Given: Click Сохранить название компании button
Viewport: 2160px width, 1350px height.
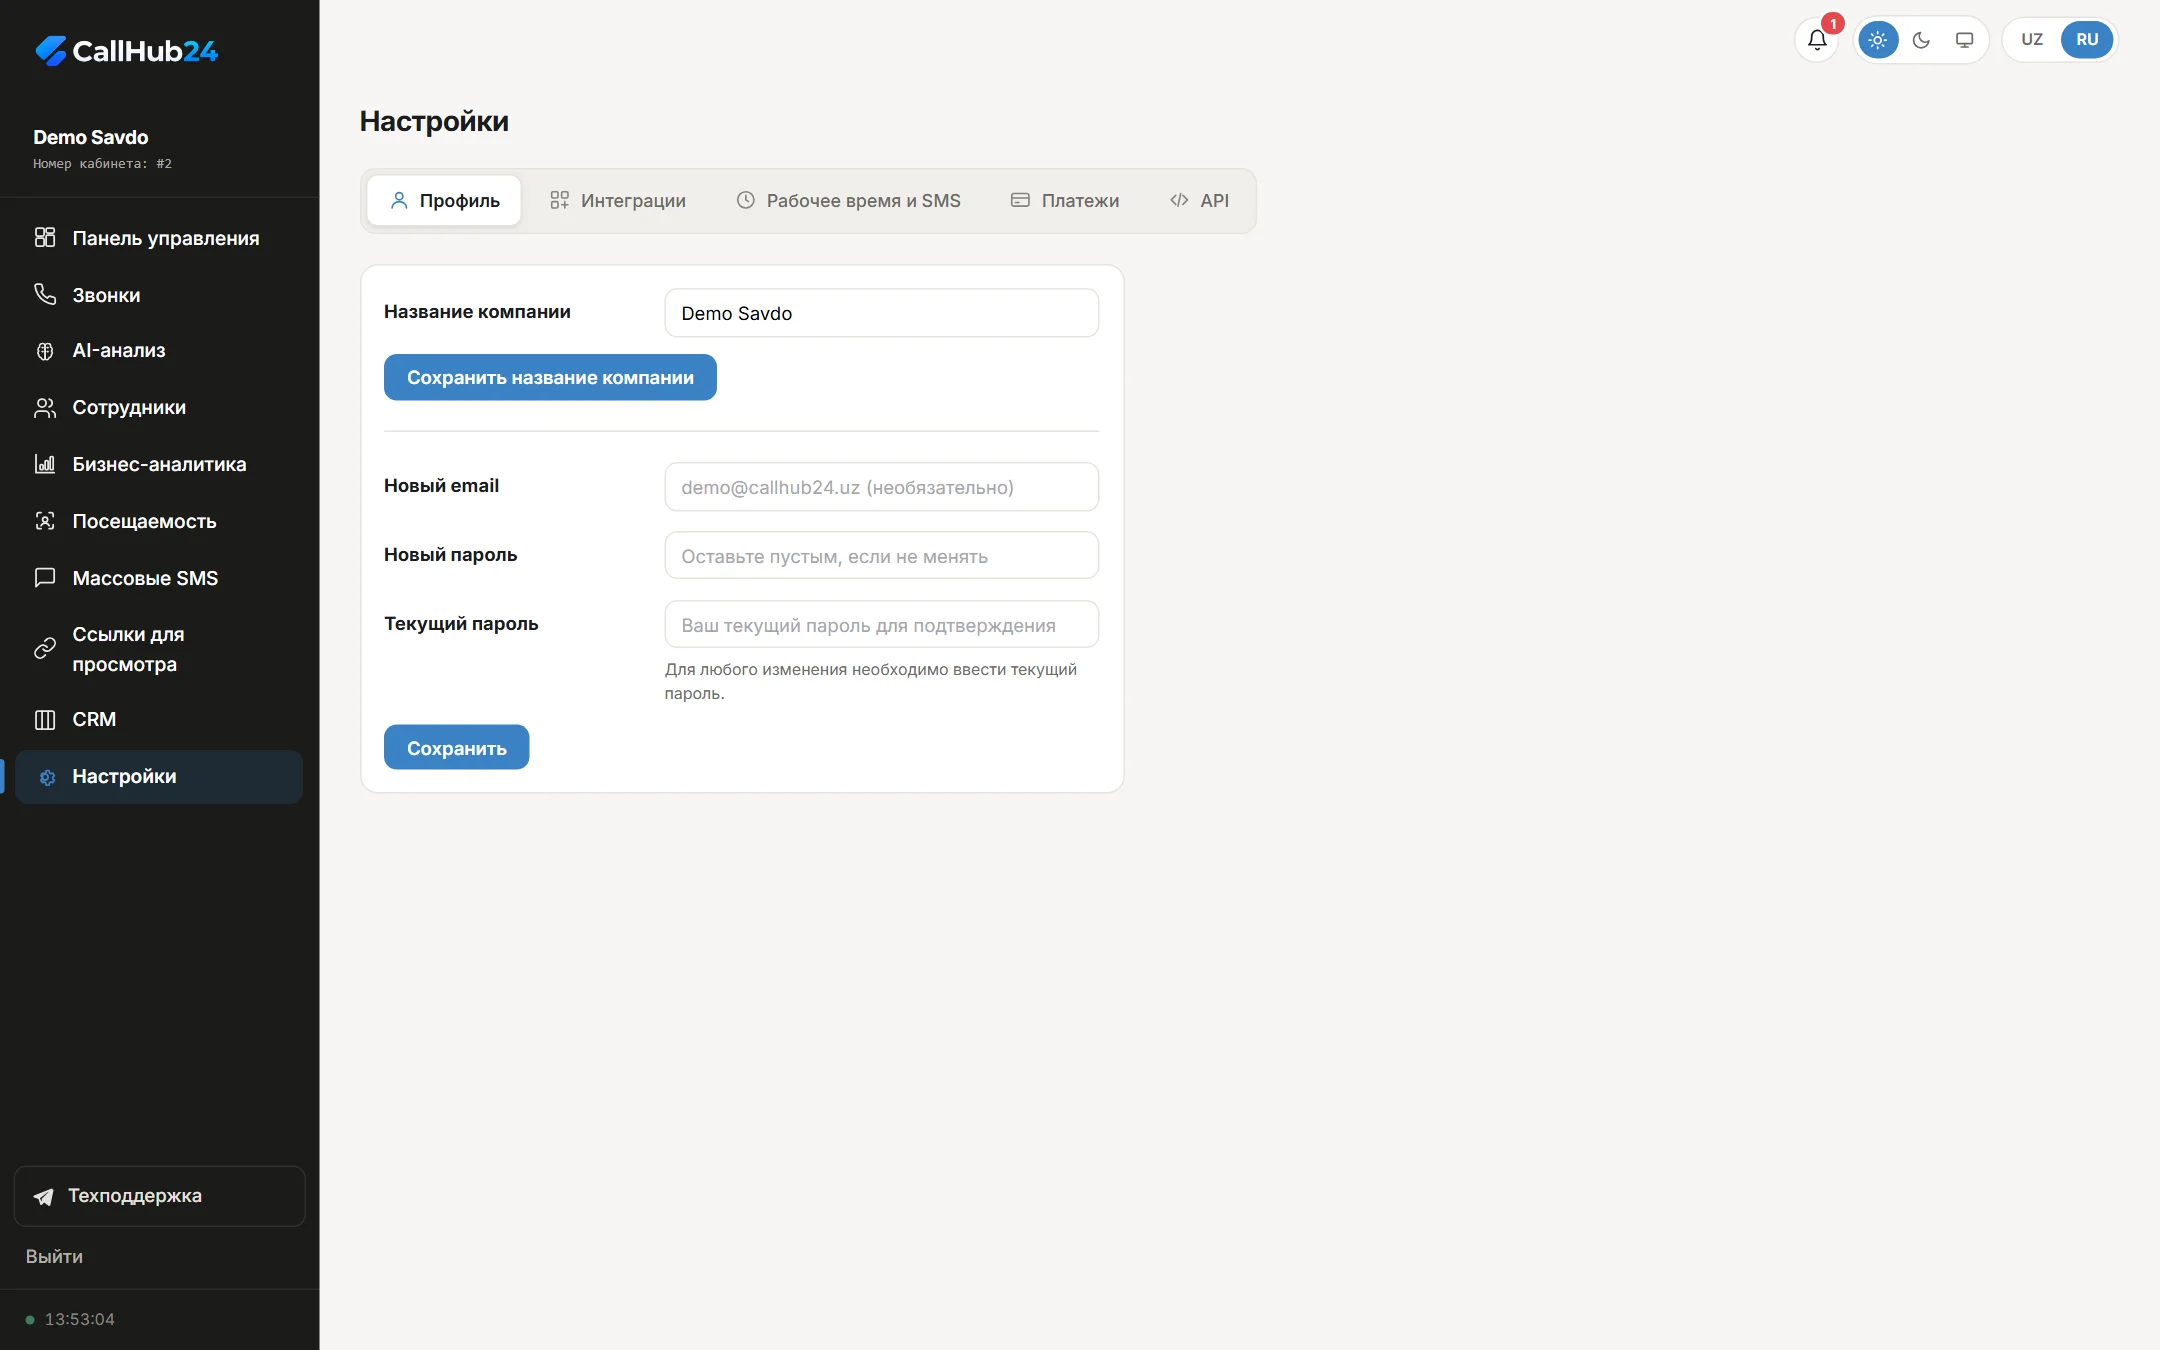Looking at the screenshot, I should click(550, 377).
